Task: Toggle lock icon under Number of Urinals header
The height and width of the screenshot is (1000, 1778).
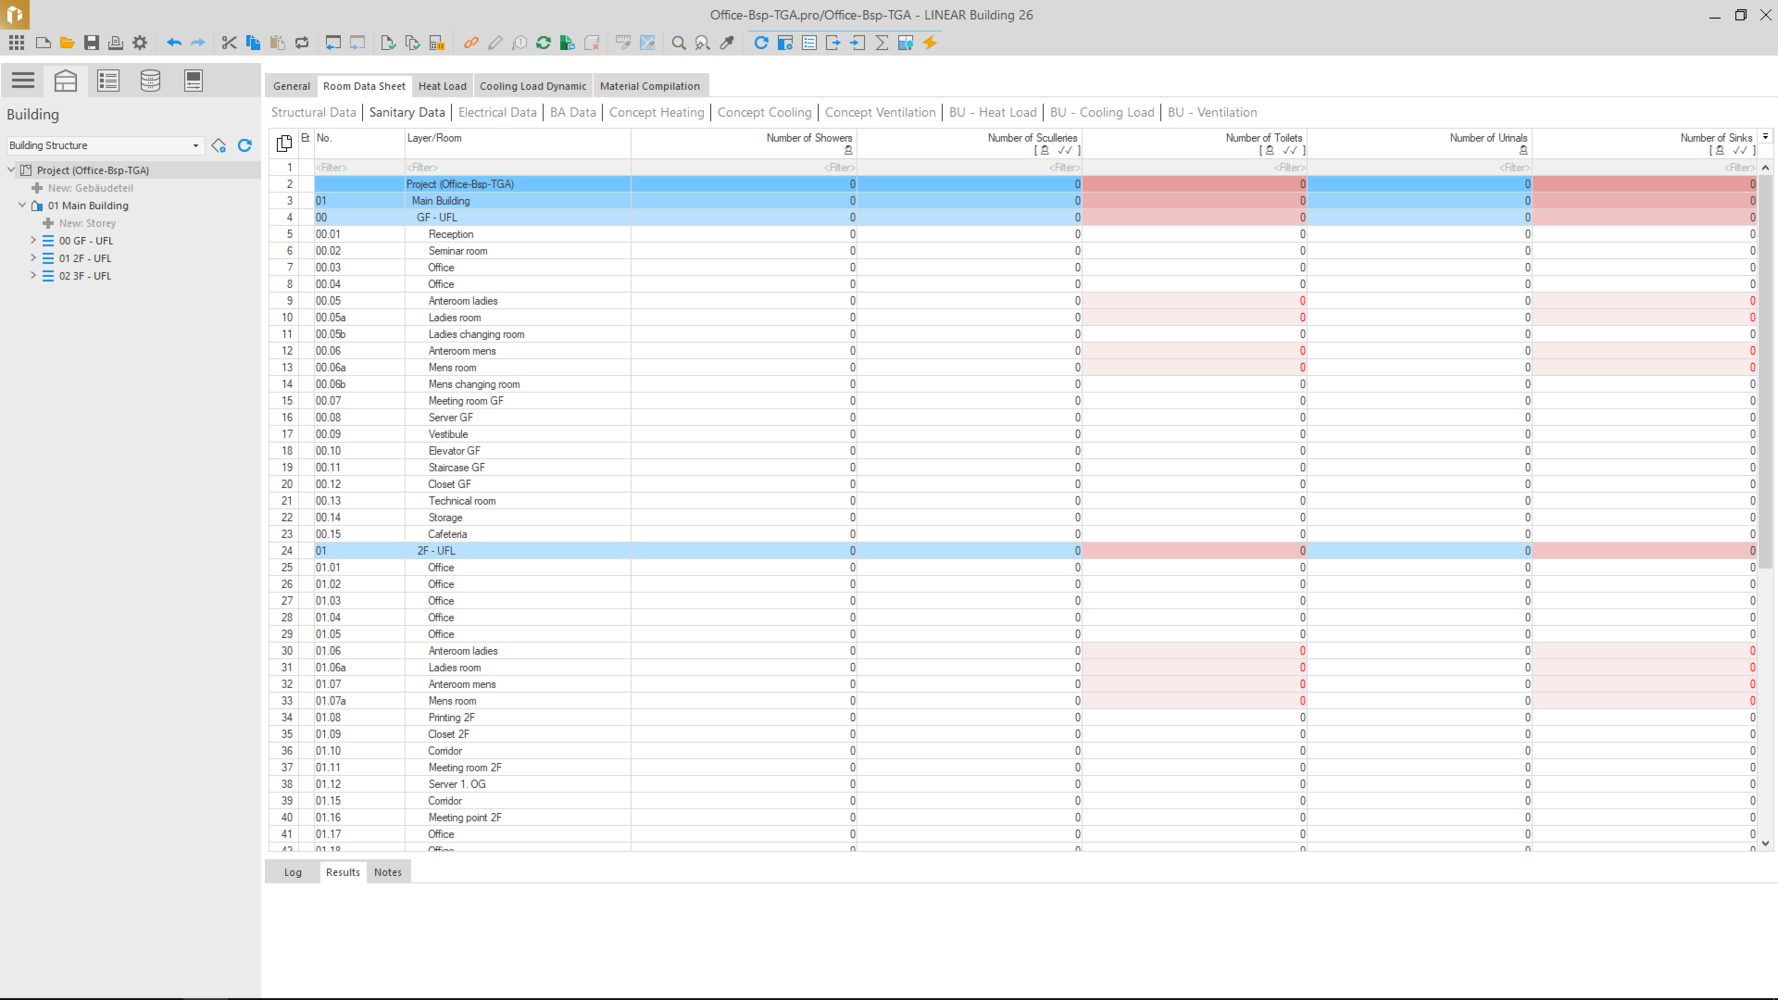Action: (x=1523, y=151)
